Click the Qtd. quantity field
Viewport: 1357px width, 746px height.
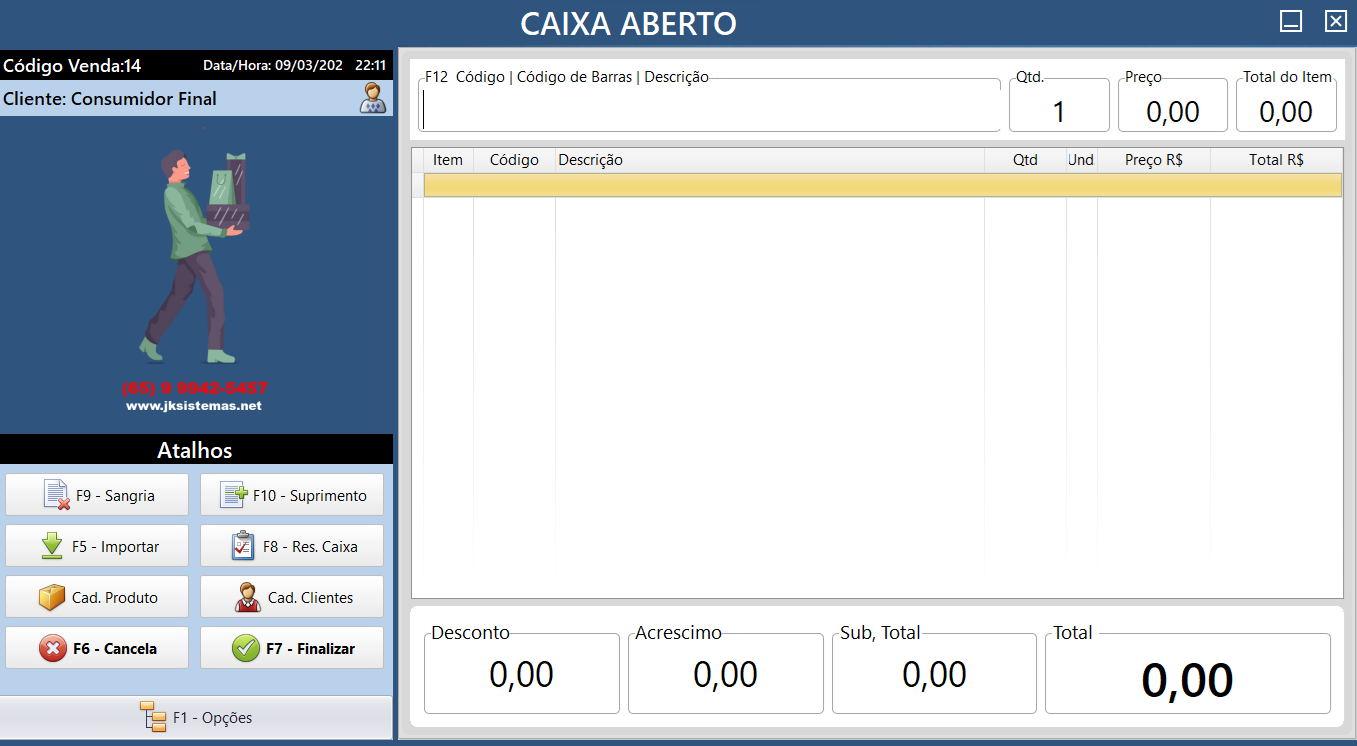pos(1058,110)
